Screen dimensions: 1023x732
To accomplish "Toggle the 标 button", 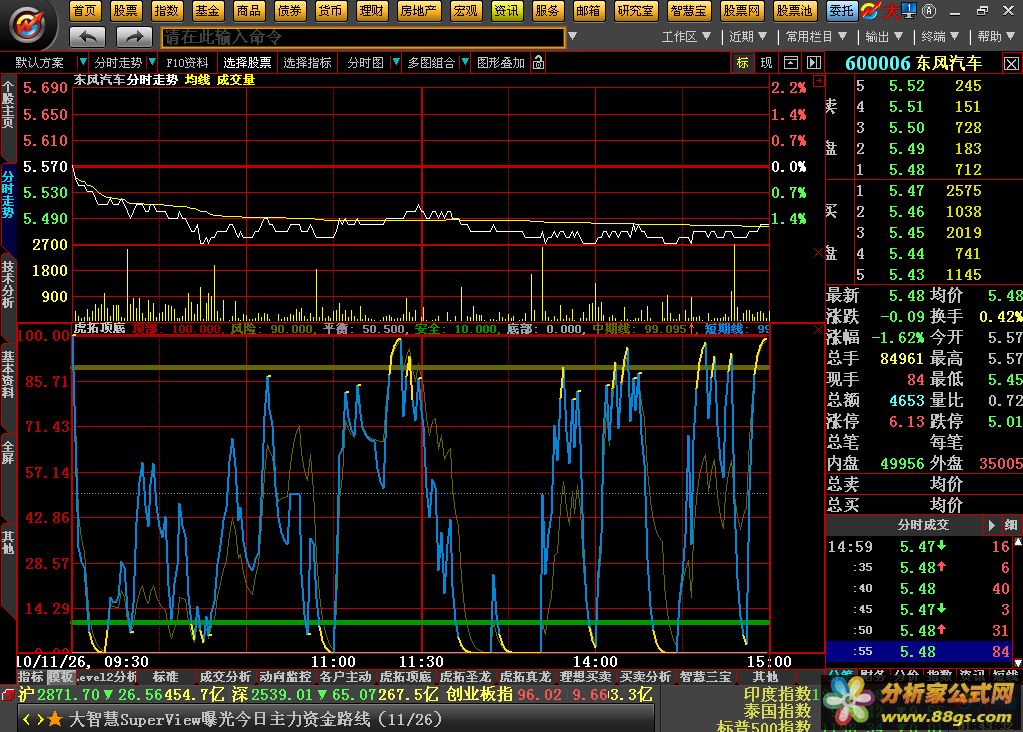I will (x=742, y=63).
